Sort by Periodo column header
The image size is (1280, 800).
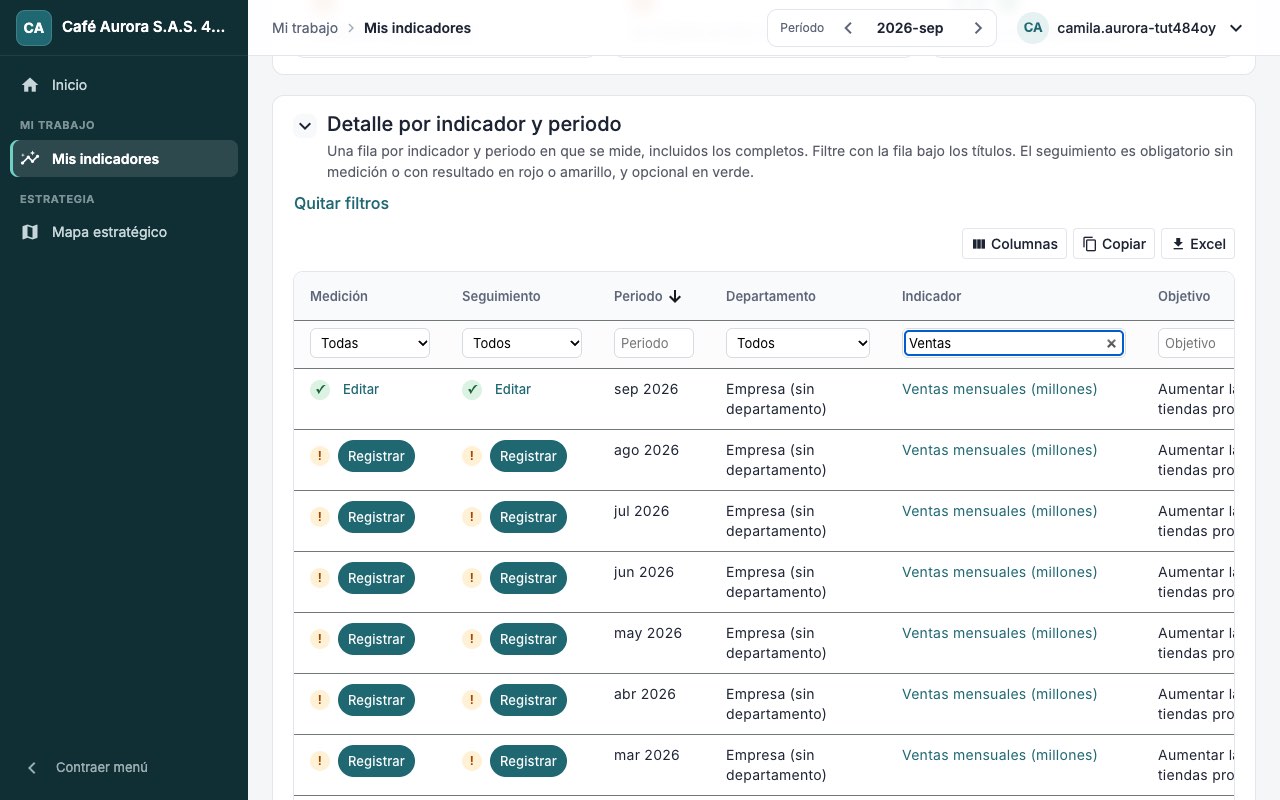coord(647,296)
